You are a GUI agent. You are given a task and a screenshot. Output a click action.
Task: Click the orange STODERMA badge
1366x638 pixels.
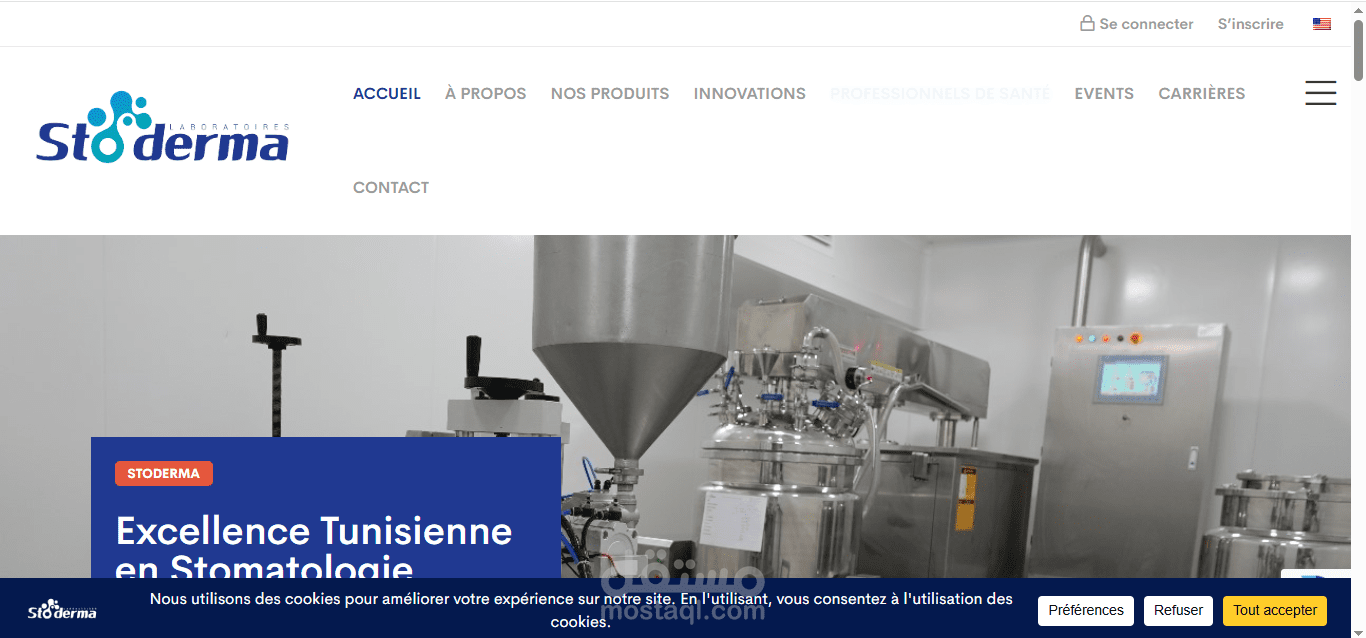tap(164, 473)
